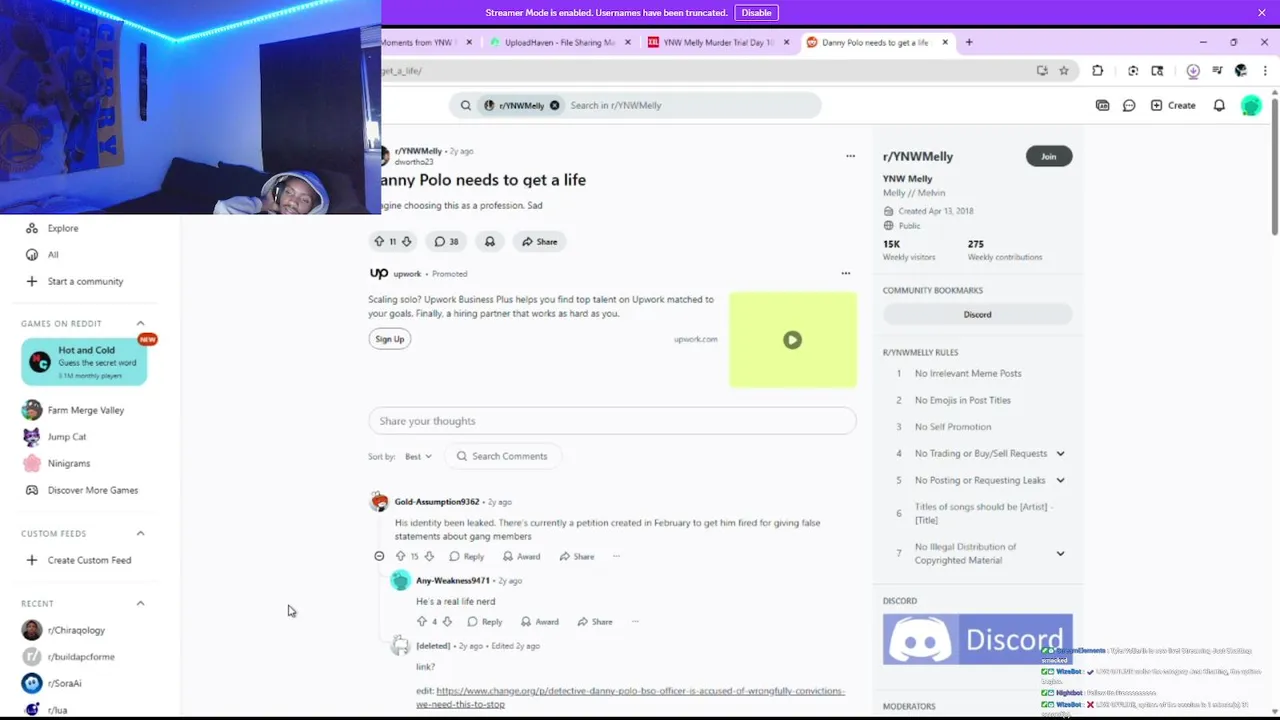Close the Danny Polo browser tab
The image size is (1280, 720).
click(945, 42)
